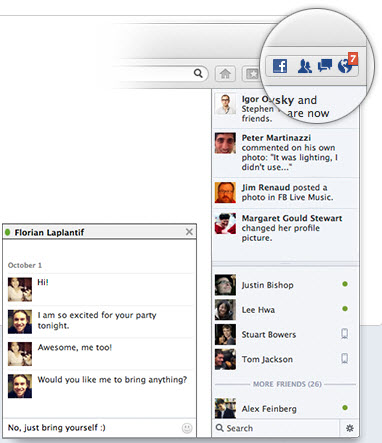Click Tom Jackson's profile photo
The height and width of the screenshot is (443, 382).
tap(225, 359)
